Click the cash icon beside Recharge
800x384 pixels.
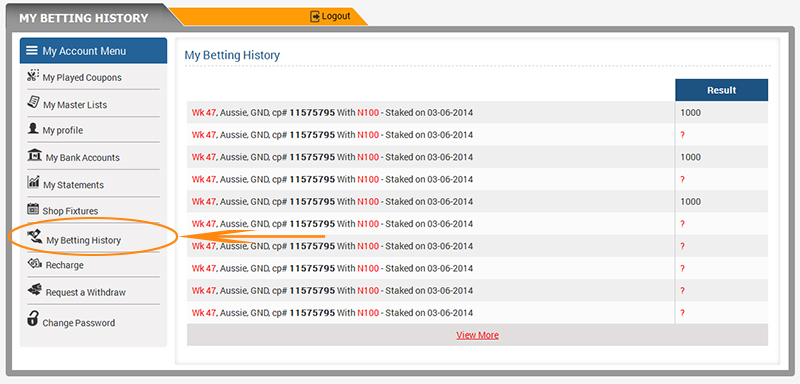point(35,264)
